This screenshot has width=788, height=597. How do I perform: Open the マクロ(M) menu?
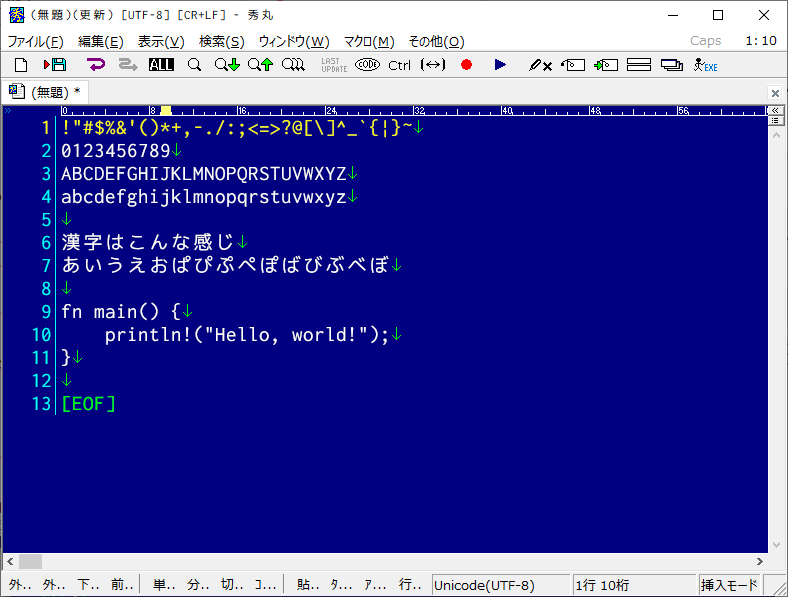[x=369, y=41]
